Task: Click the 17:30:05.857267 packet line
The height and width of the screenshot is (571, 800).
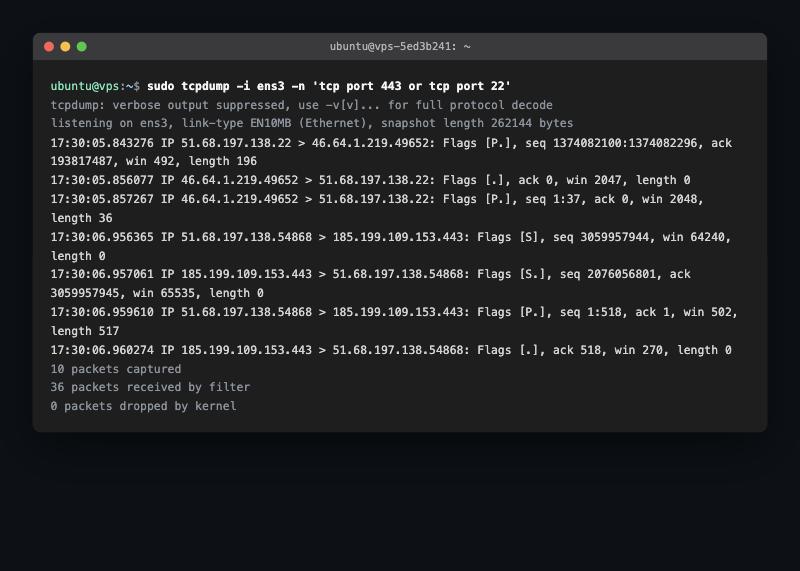Action: click(x=377, y=199)
